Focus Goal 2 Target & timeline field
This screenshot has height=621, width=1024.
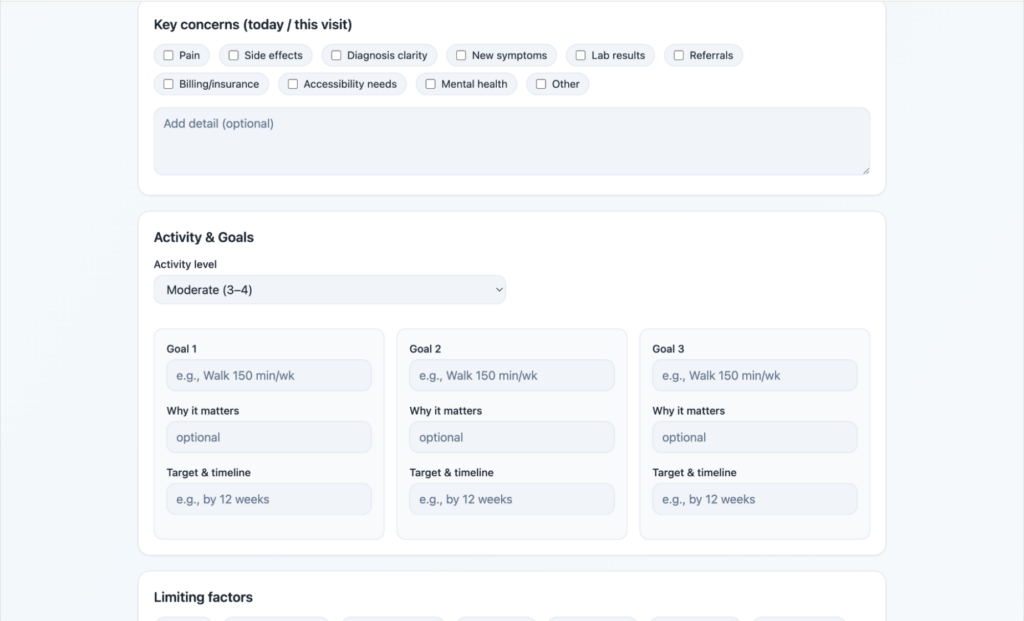(511, 499)
